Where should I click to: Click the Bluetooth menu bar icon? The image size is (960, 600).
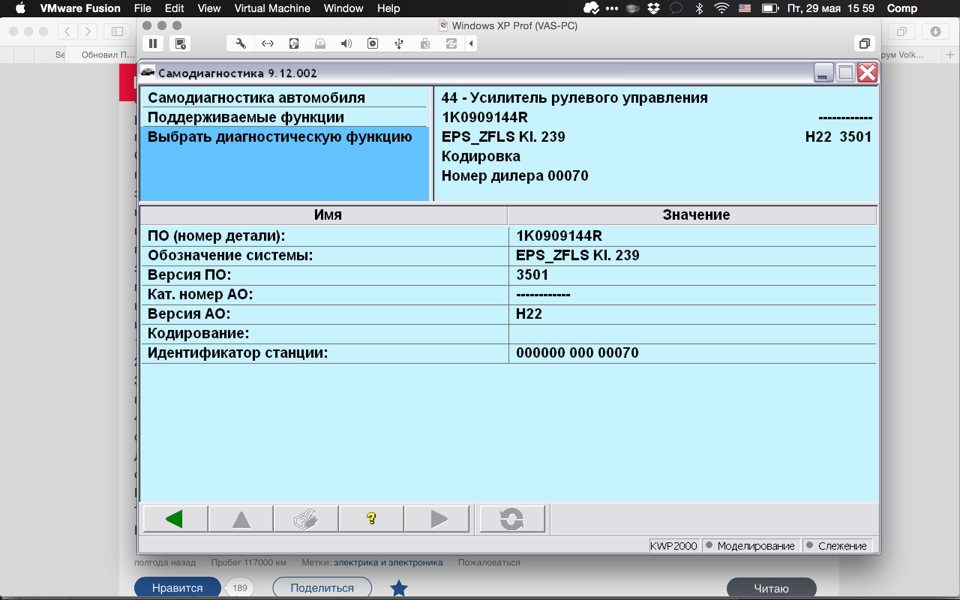tap(699, 9)
